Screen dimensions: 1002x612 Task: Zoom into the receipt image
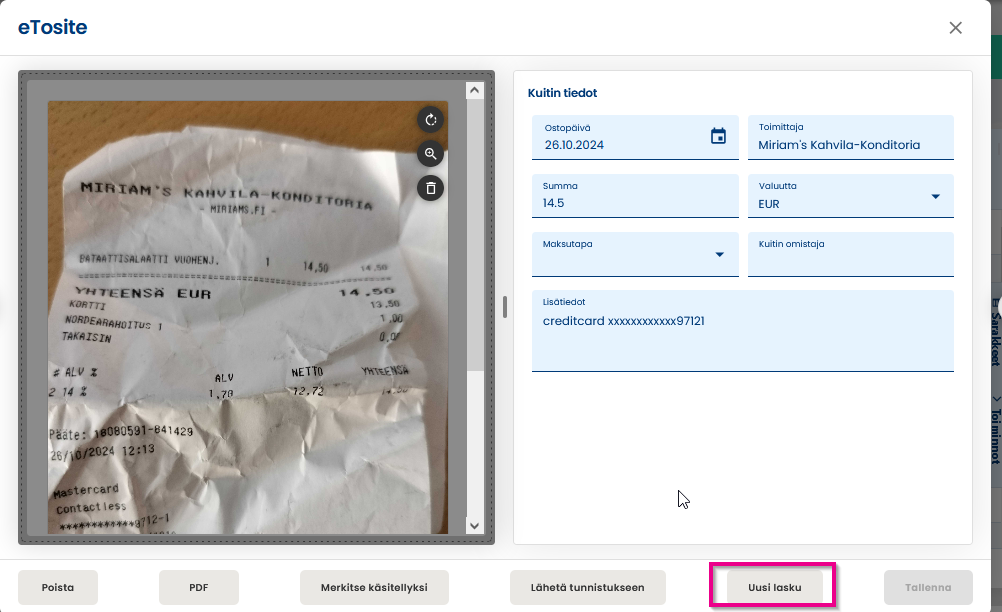point(431,154)
